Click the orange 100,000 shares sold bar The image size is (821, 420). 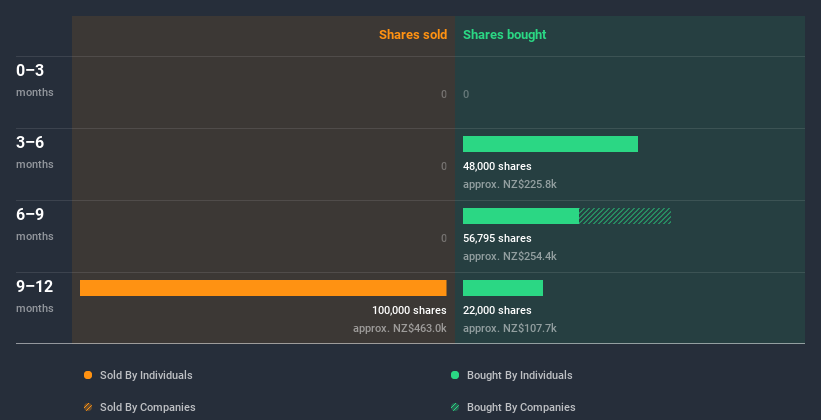(263, 288)
